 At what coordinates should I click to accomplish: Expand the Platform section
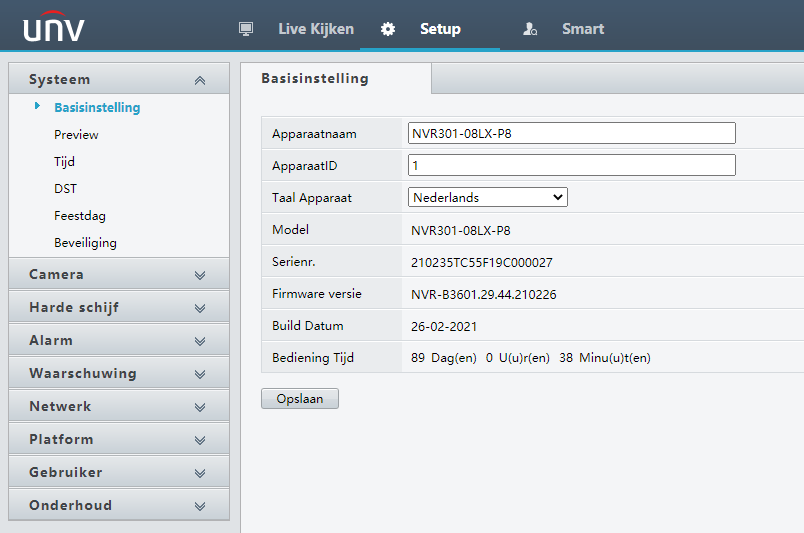119,439
